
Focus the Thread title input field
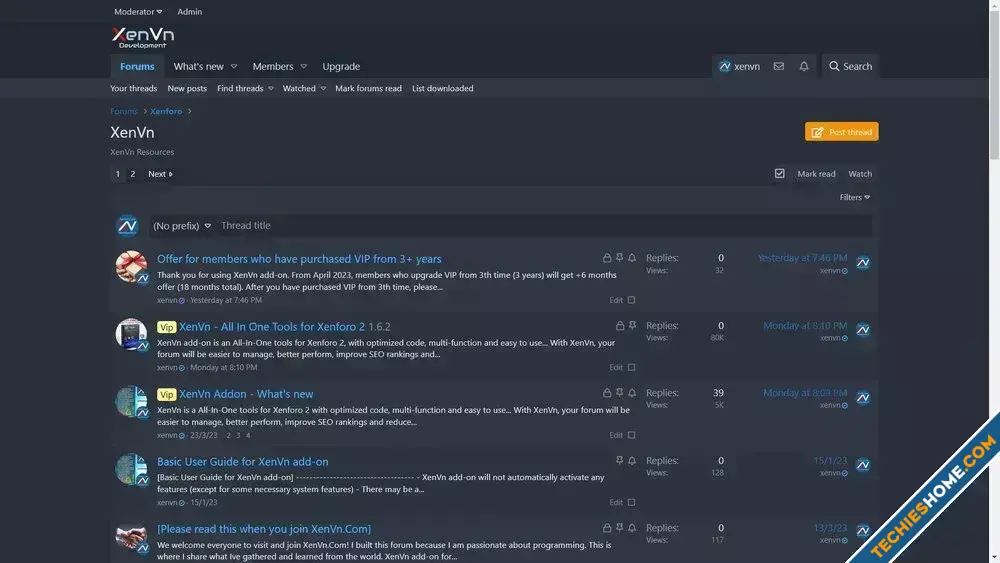pos(545,226)
